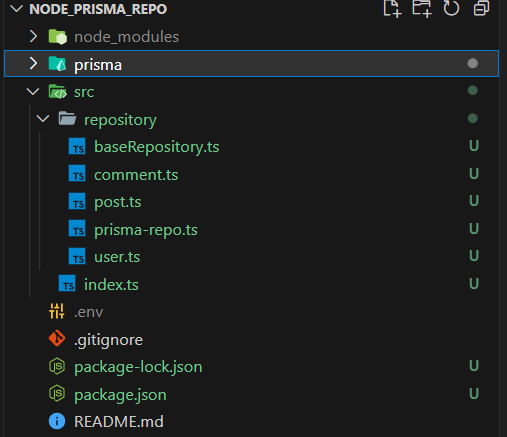The width and height of the screenshot is (507, 437).
Task: Click the Node icon beside package.json
Action: (57, 394)
